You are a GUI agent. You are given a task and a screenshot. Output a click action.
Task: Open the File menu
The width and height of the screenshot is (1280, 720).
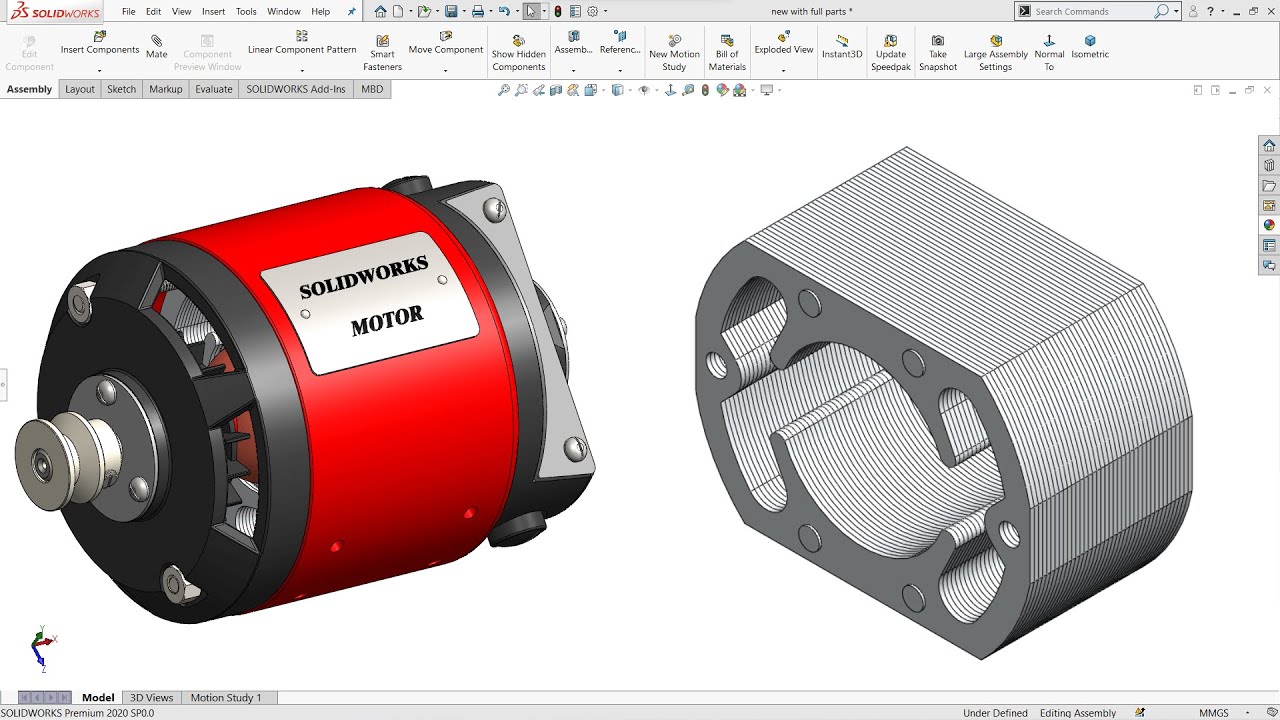(129, 11)
